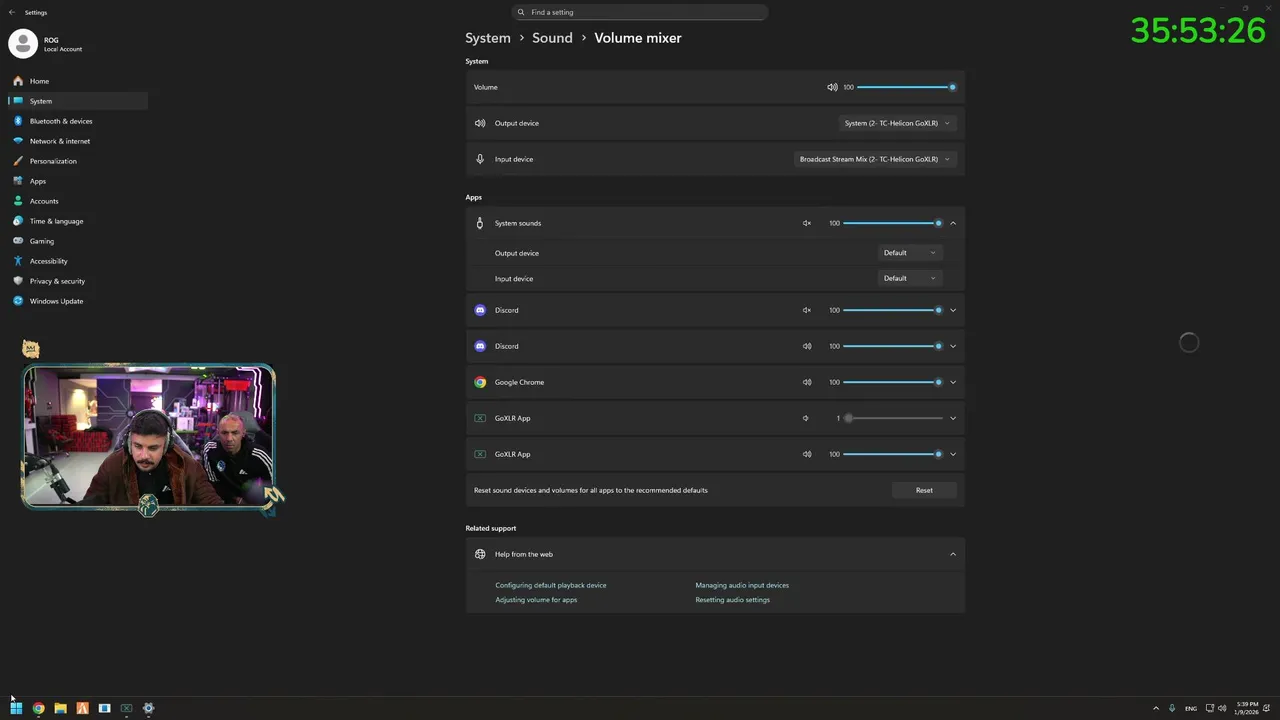Viewport: 1280px width, 720px height.
Task: Click the Privacy & security shield icon
Action: click(x=18, y=281)
